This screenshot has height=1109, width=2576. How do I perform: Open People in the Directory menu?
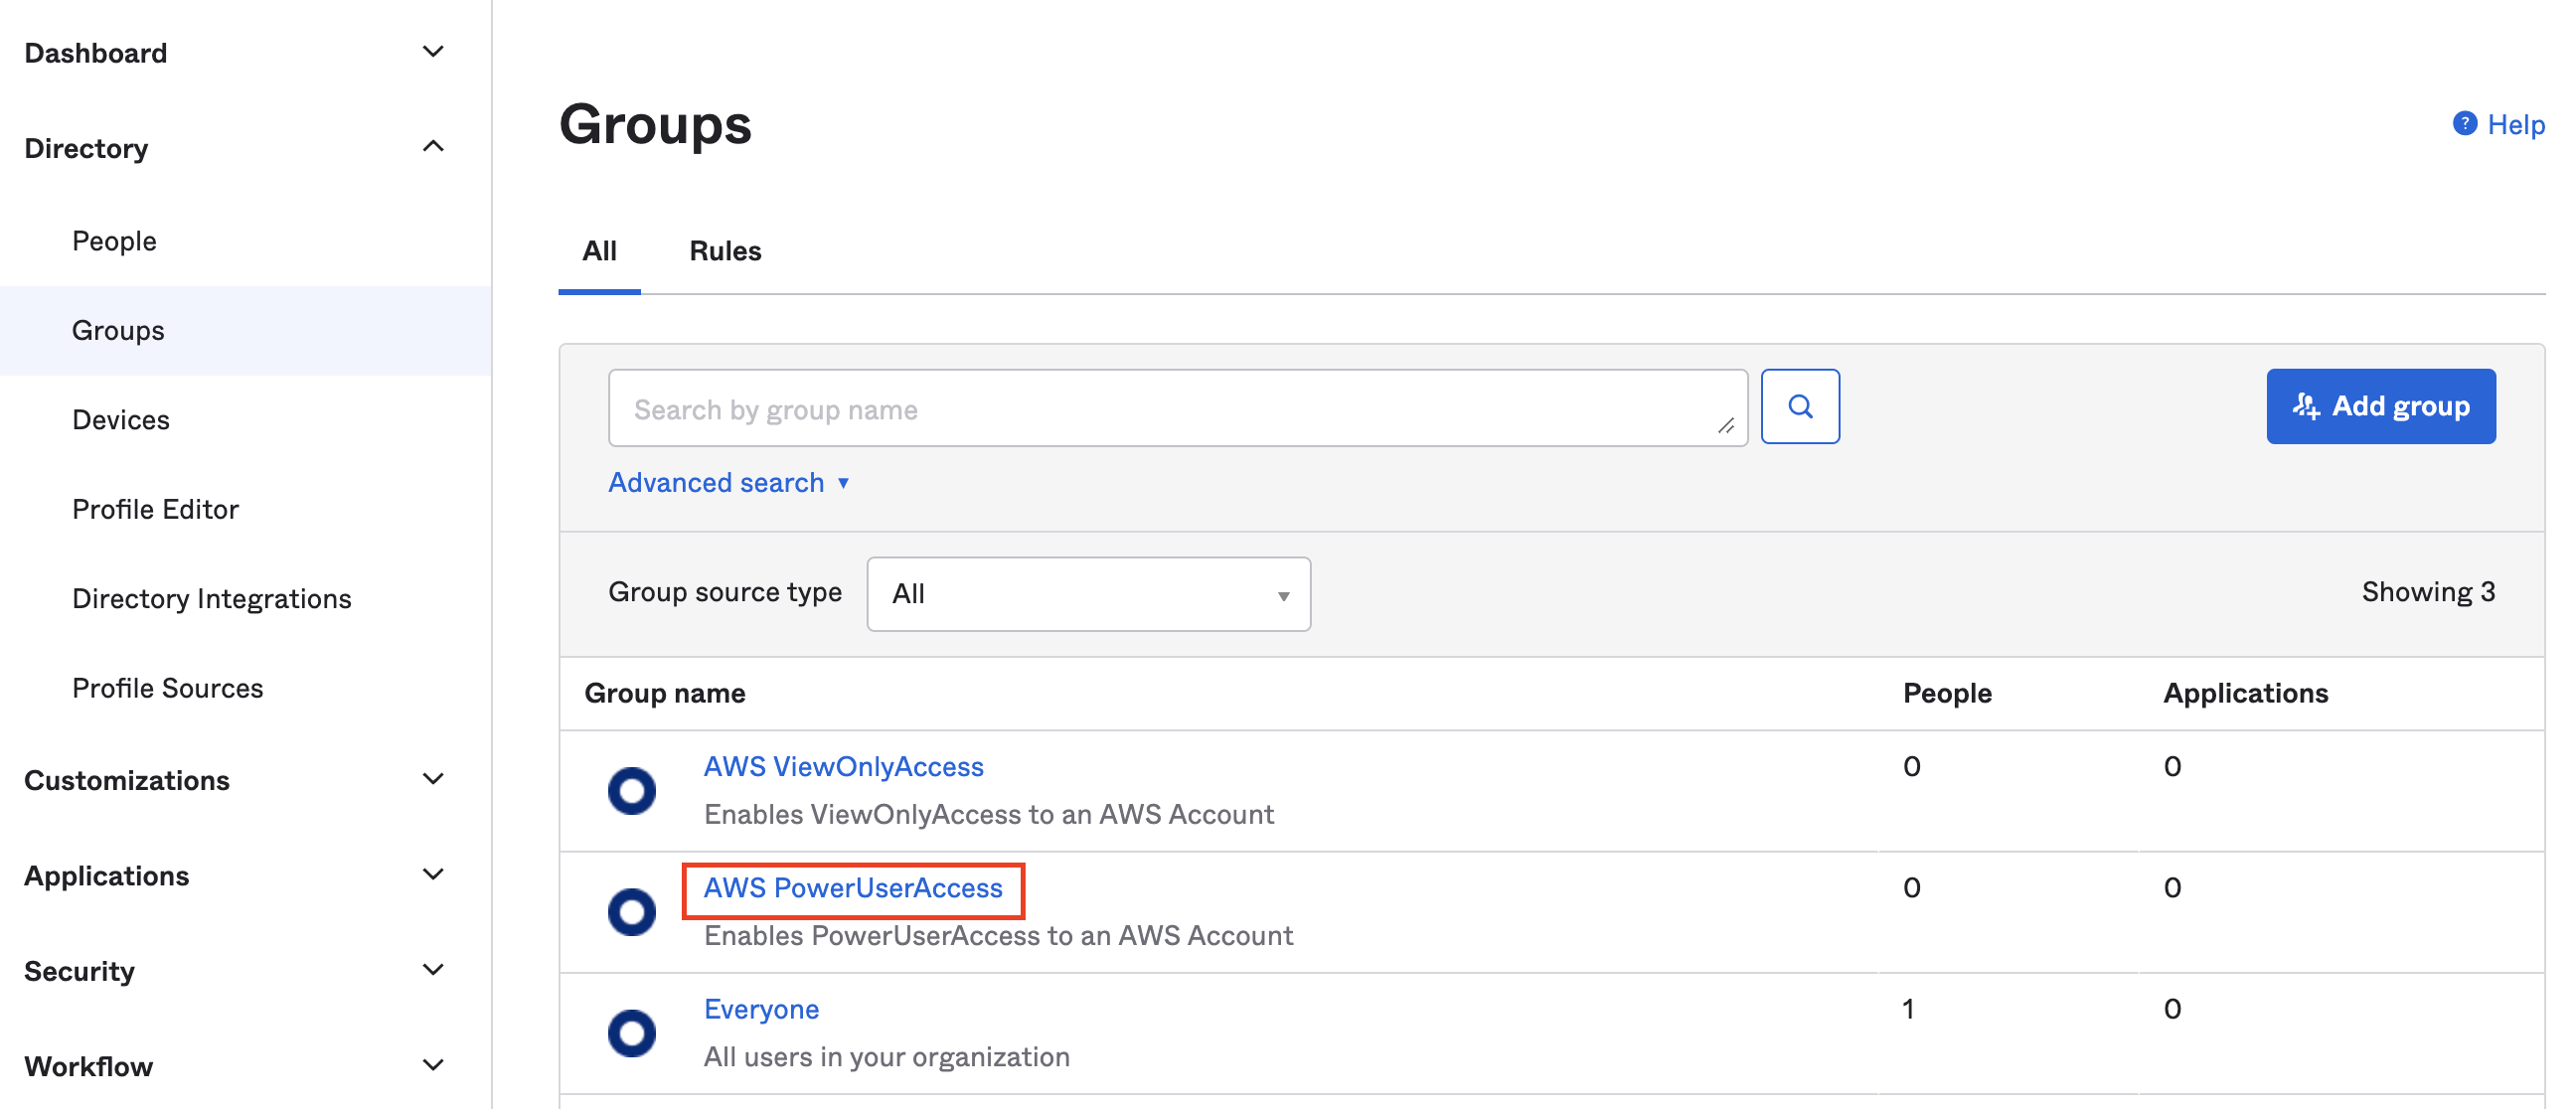point(114,241)
